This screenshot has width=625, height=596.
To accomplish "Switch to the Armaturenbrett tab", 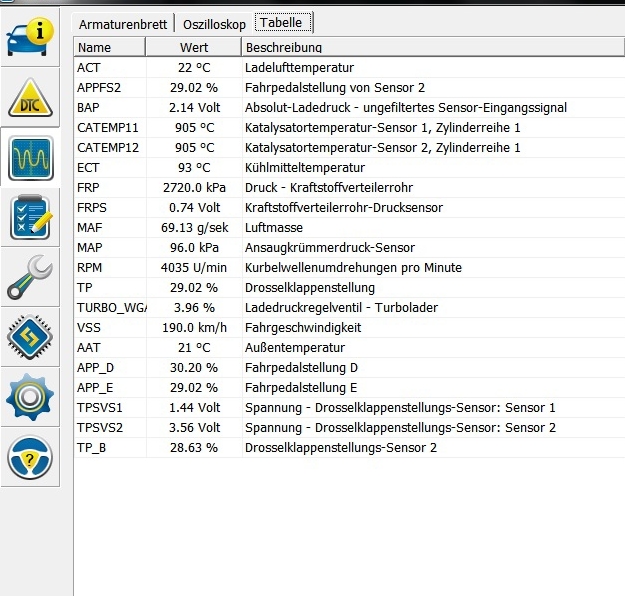I will [123, 23].
